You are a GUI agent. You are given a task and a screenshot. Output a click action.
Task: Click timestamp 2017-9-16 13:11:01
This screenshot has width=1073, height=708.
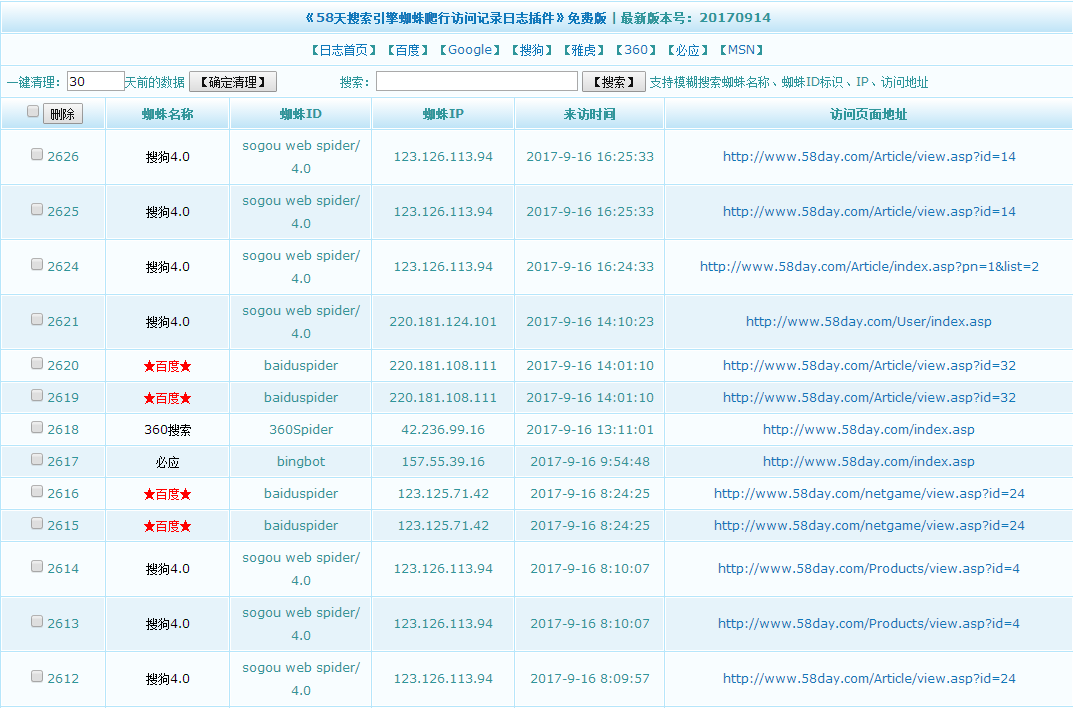[x=590, y=430]
